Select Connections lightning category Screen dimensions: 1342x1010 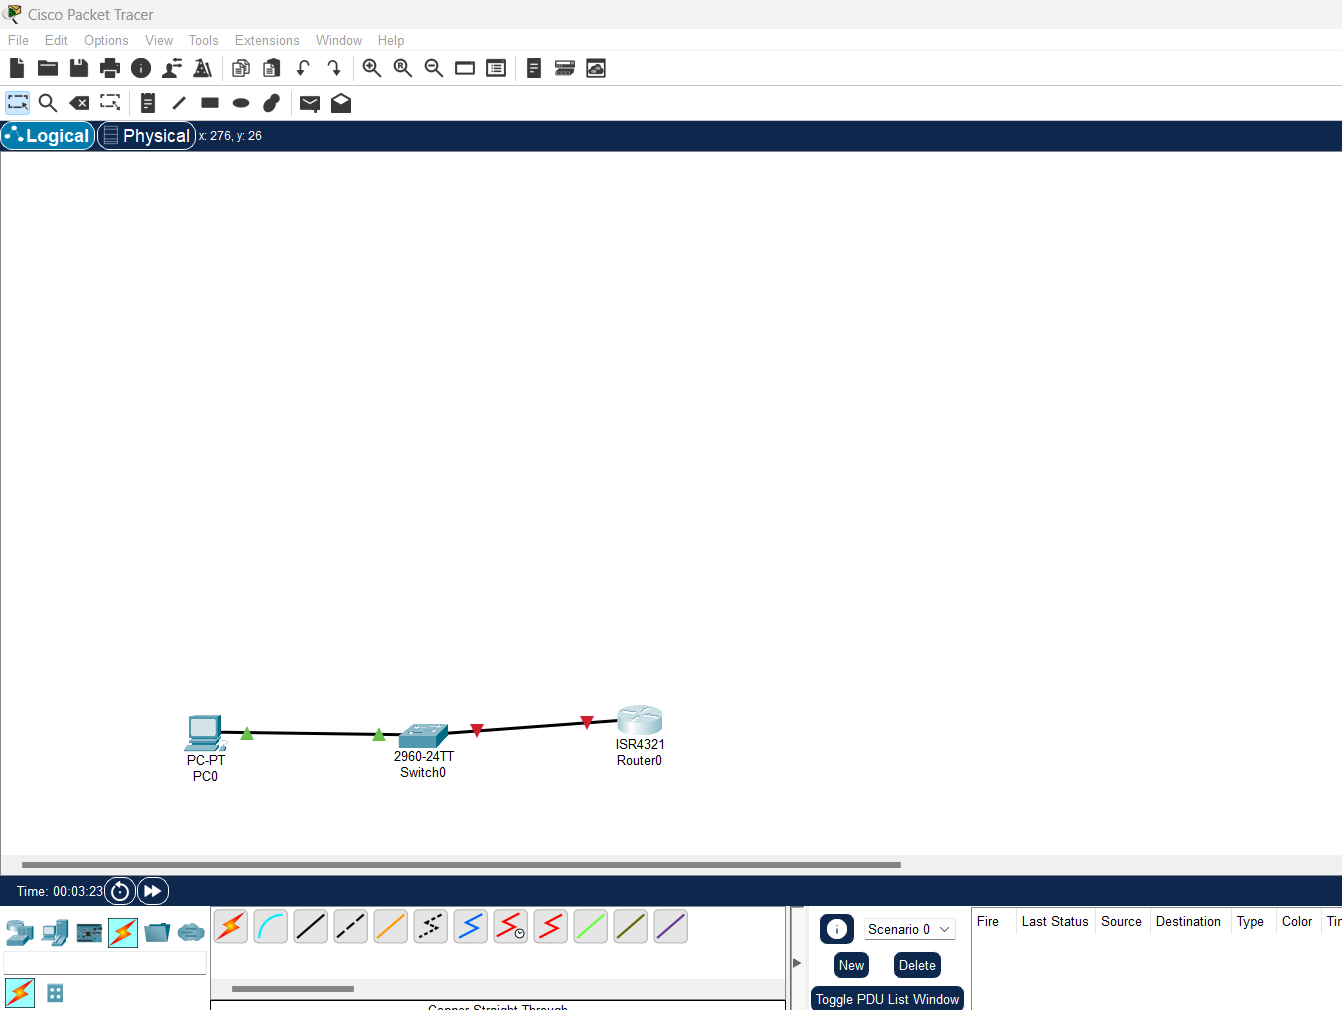[x=123, y=933]
